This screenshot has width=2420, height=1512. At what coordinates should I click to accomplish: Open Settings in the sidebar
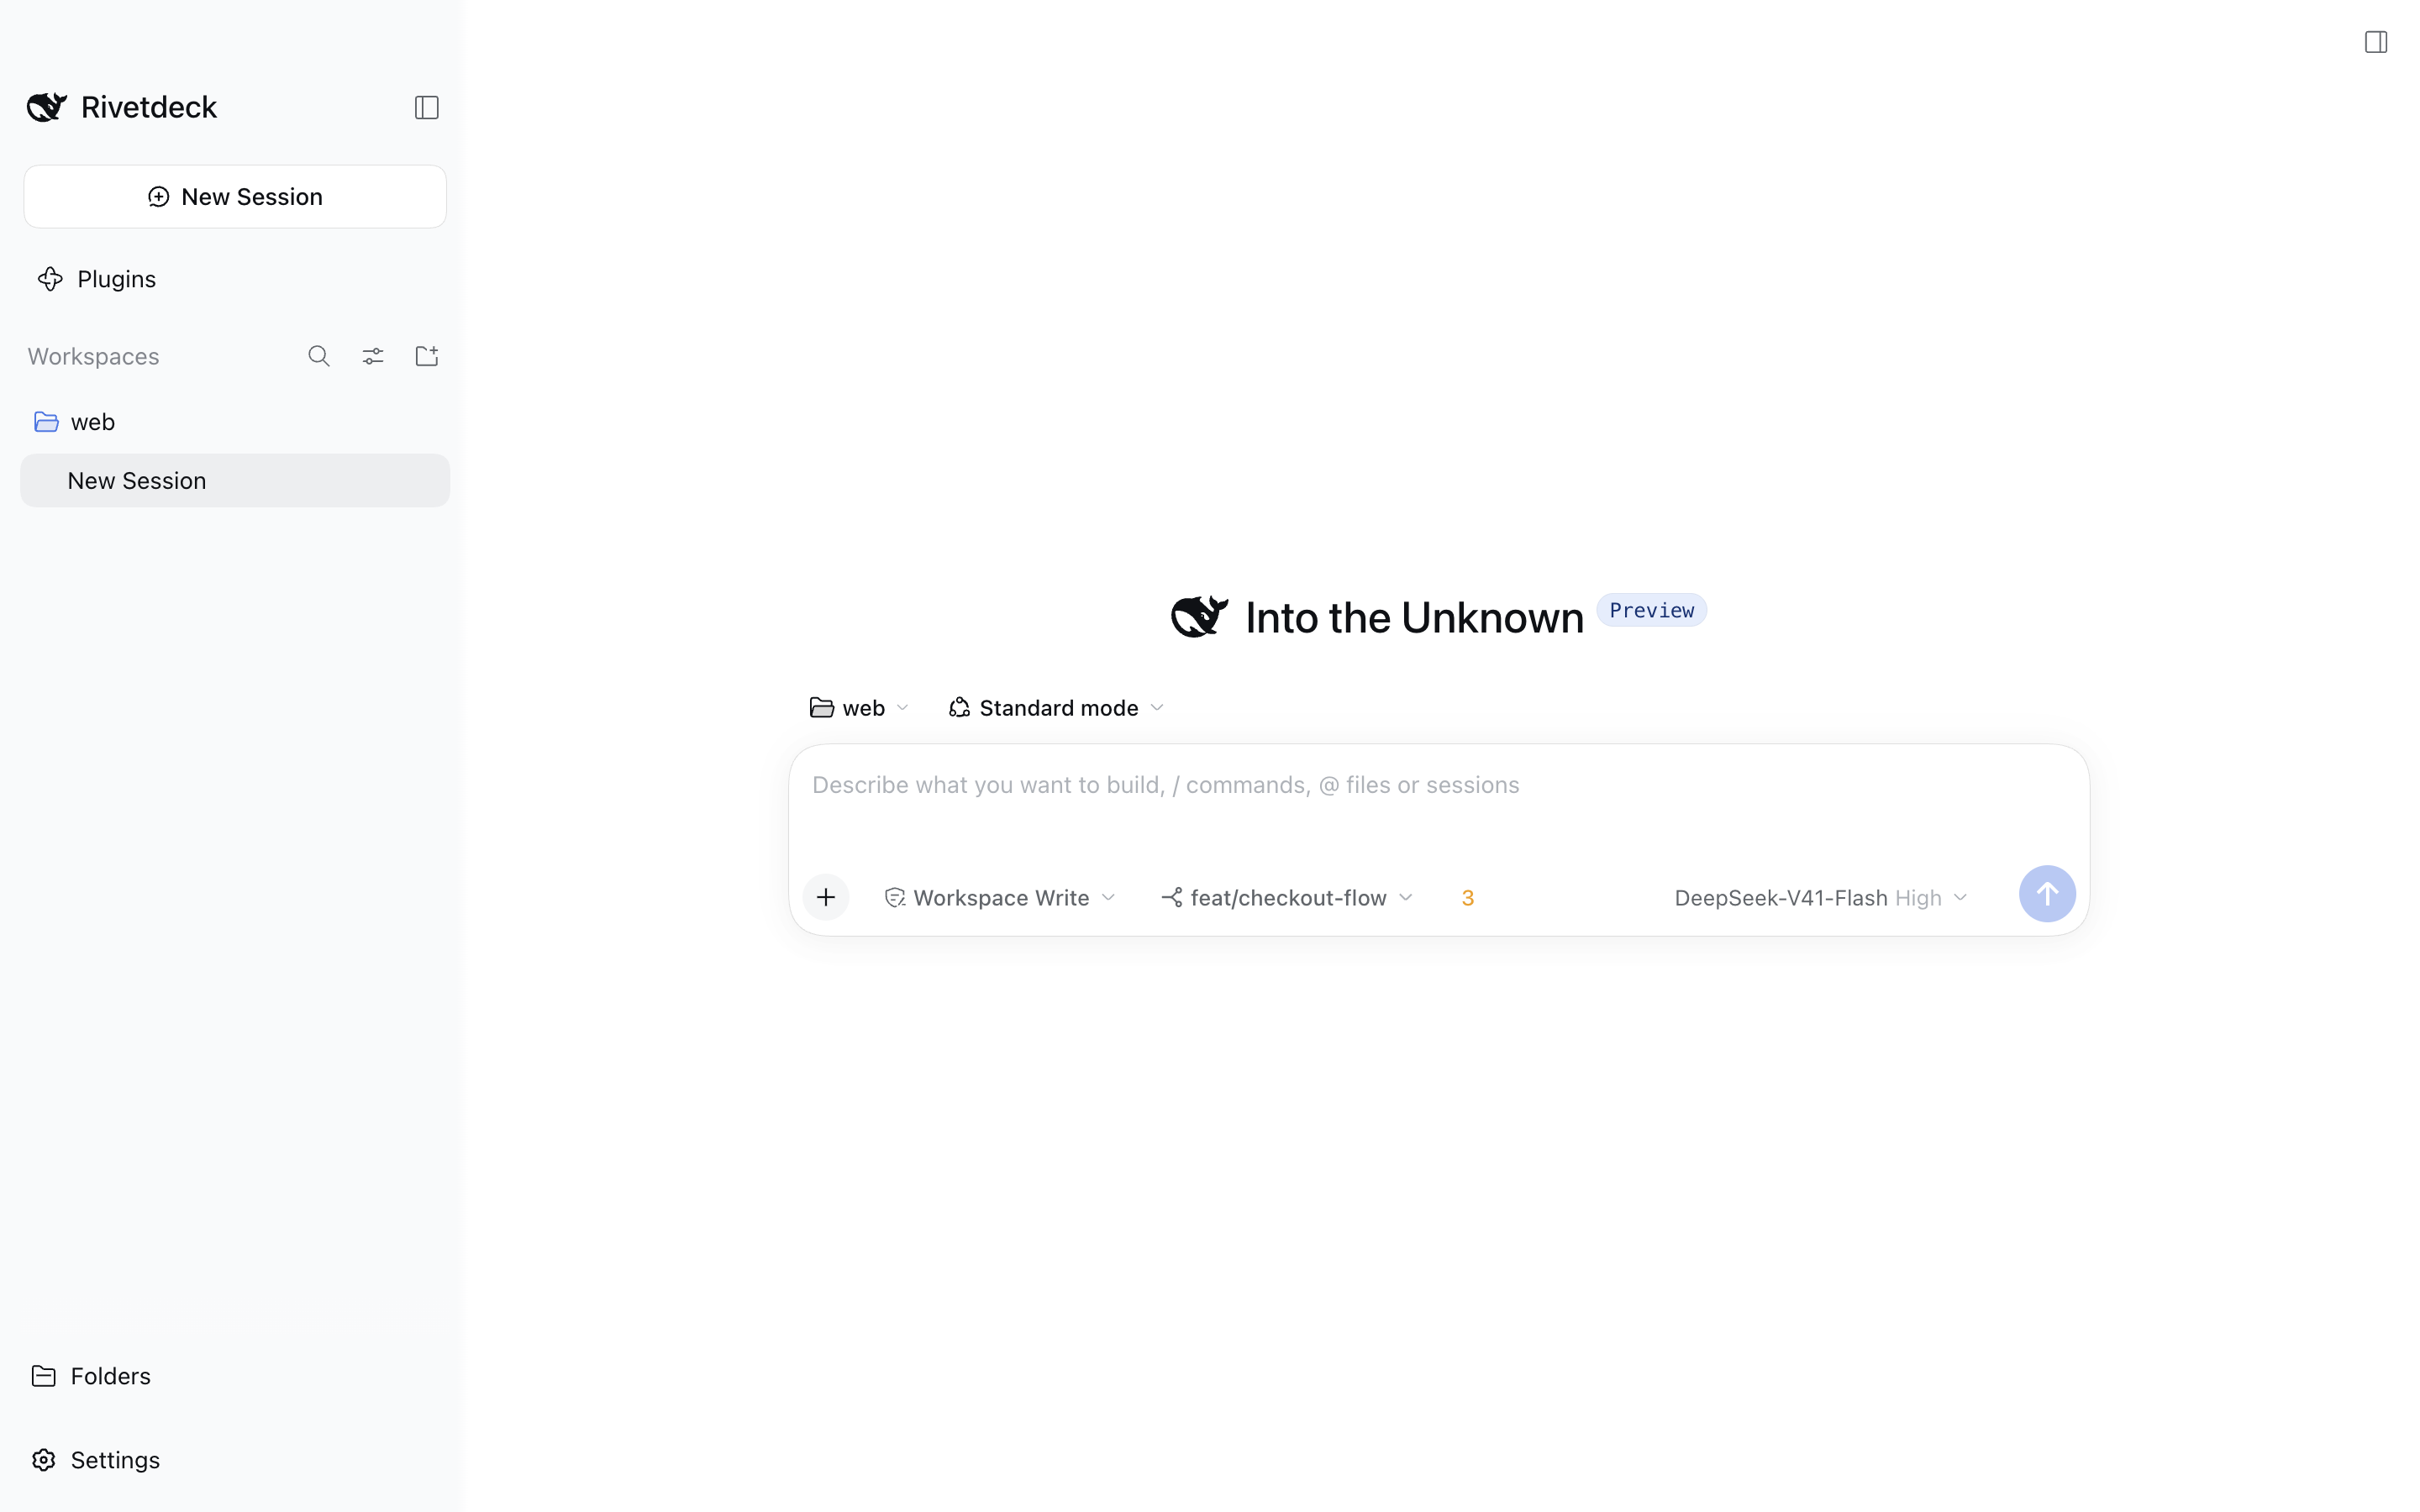tap(95, 1460)
